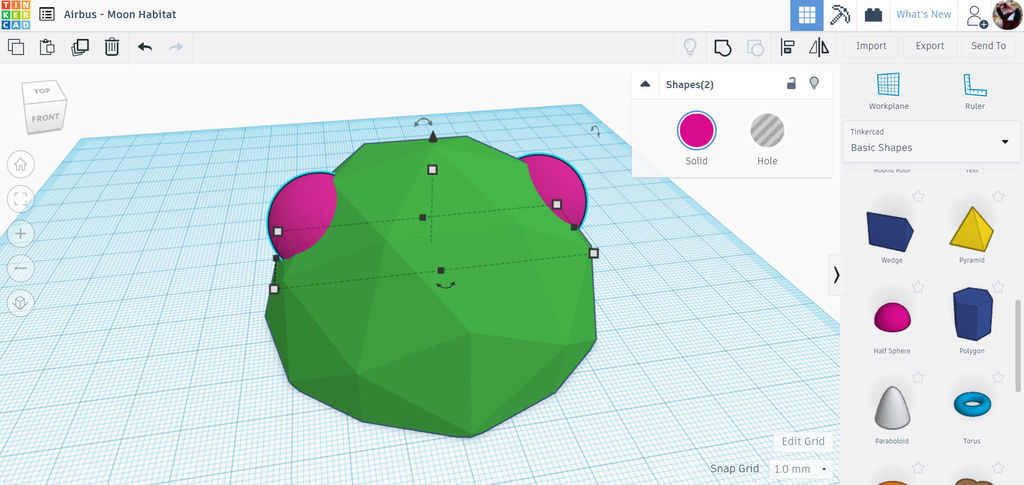Open the Blocks pickaxe mode
Viewport: 1024px width, 485px height.
click(840, 15)
